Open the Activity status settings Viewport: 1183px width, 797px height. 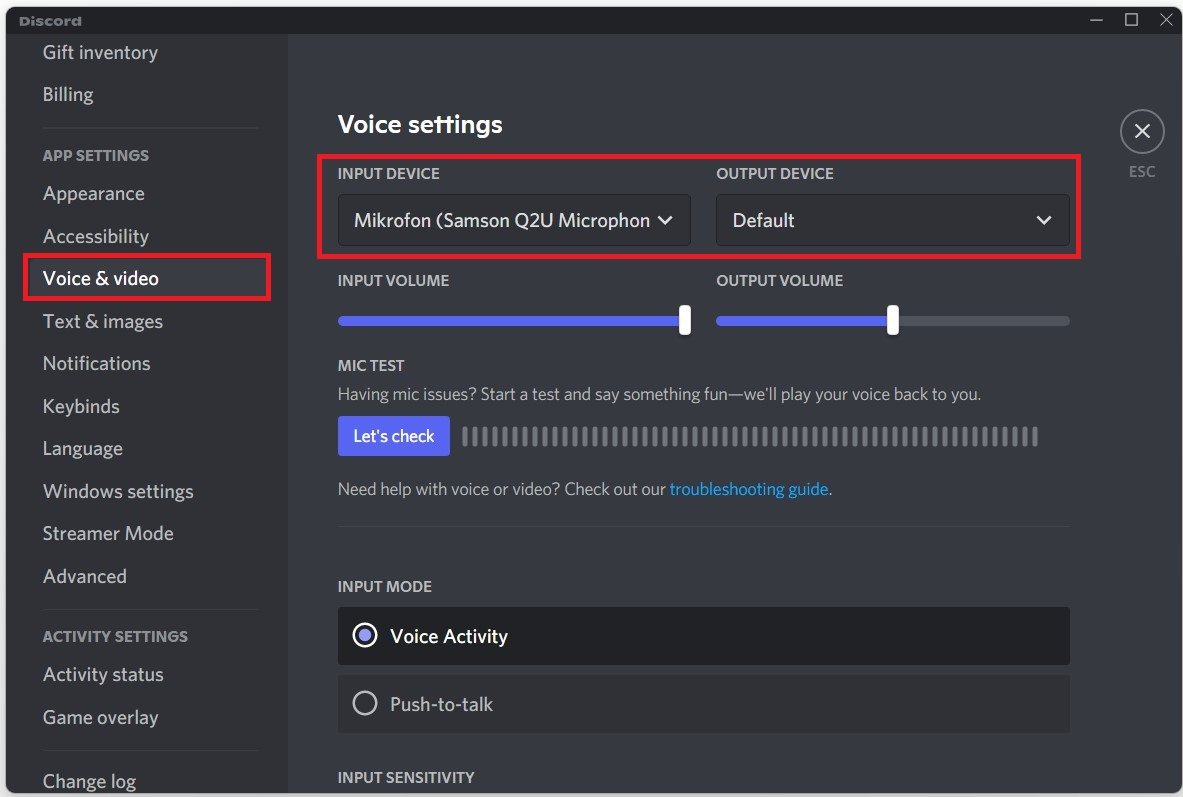[103, 675]
